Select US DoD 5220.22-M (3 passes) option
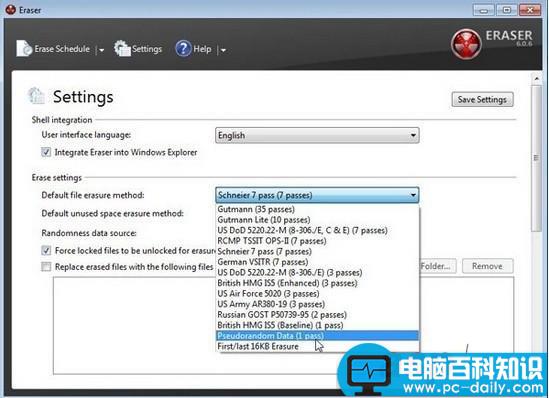The width and height of the screenshot is (549, 398). click(317, 272)
